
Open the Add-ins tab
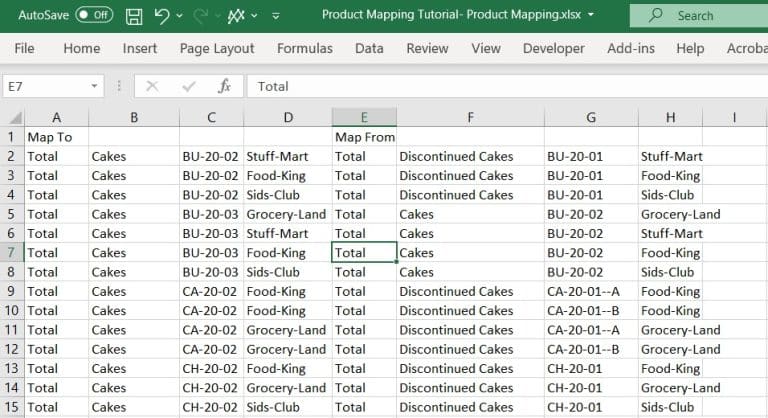(x=631, y=48)
